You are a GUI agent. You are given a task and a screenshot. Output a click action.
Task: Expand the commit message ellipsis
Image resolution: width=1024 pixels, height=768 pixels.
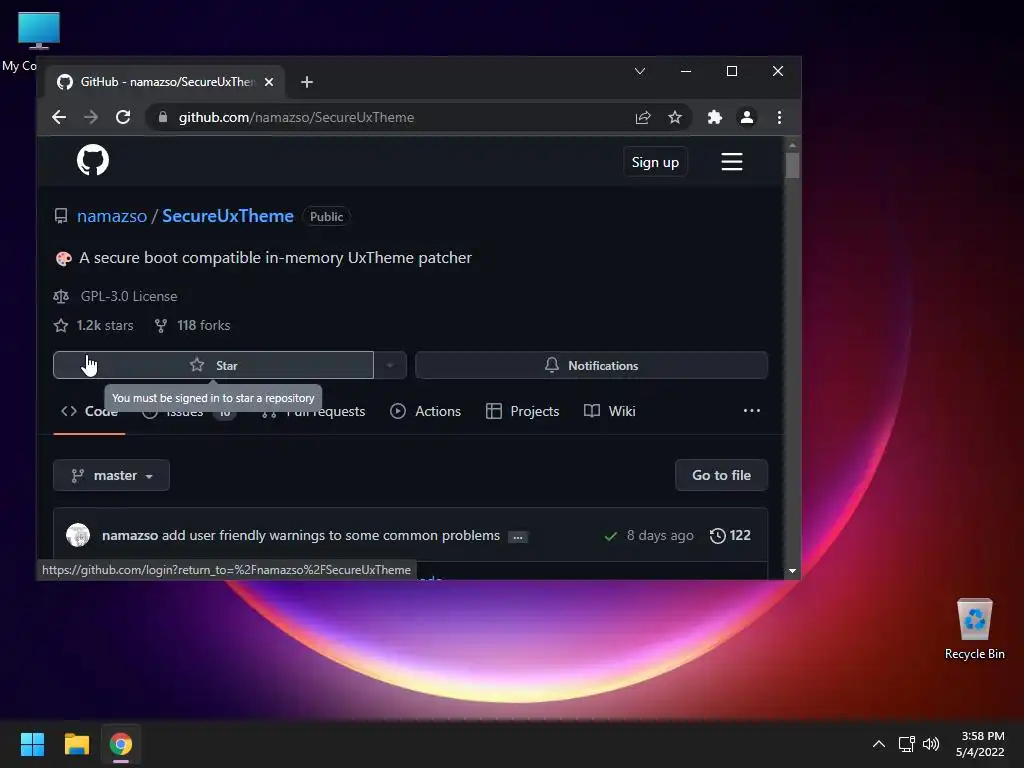click(x=518, y=537)
